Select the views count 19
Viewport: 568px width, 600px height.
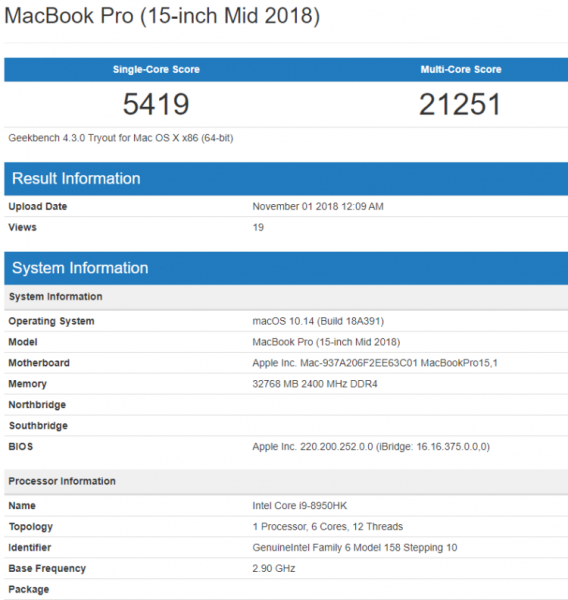[x=258, y=227]
